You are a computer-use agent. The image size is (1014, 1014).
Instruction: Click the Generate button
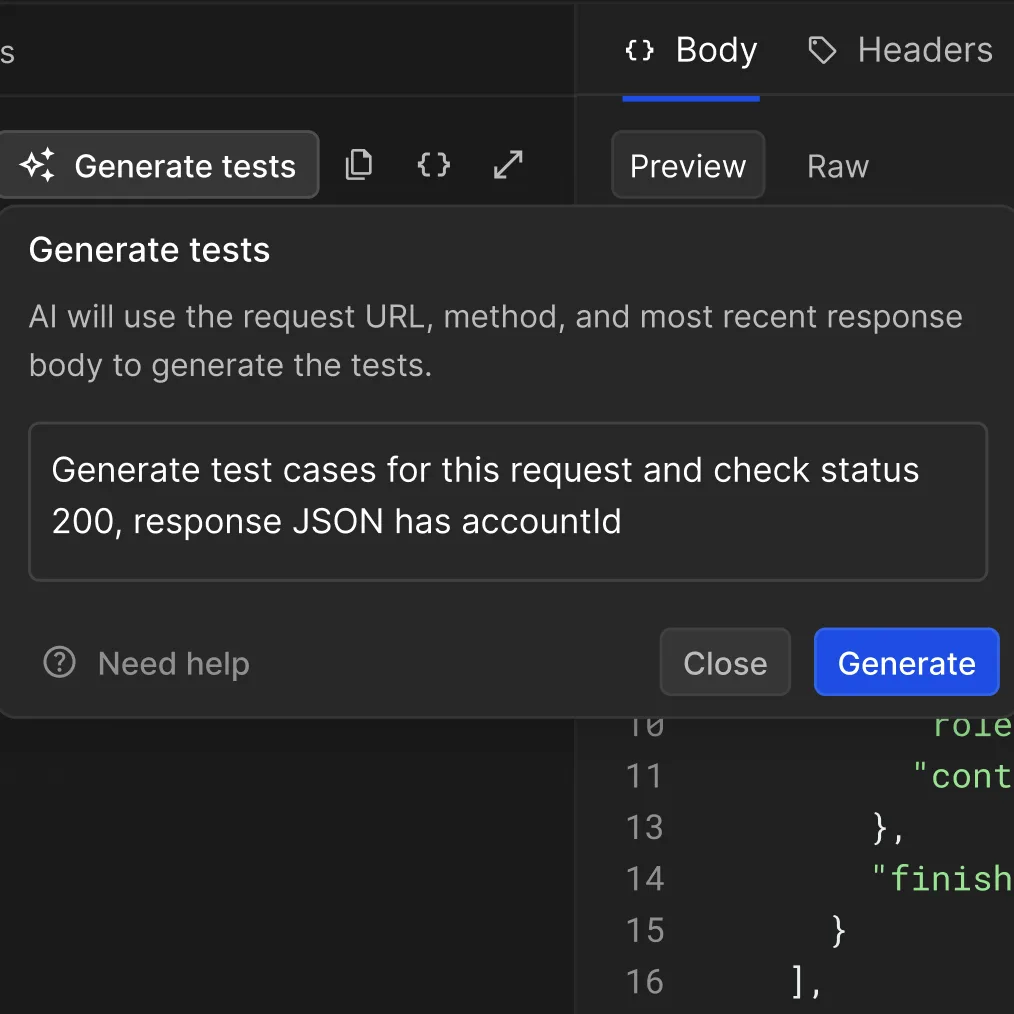[906, 662]
